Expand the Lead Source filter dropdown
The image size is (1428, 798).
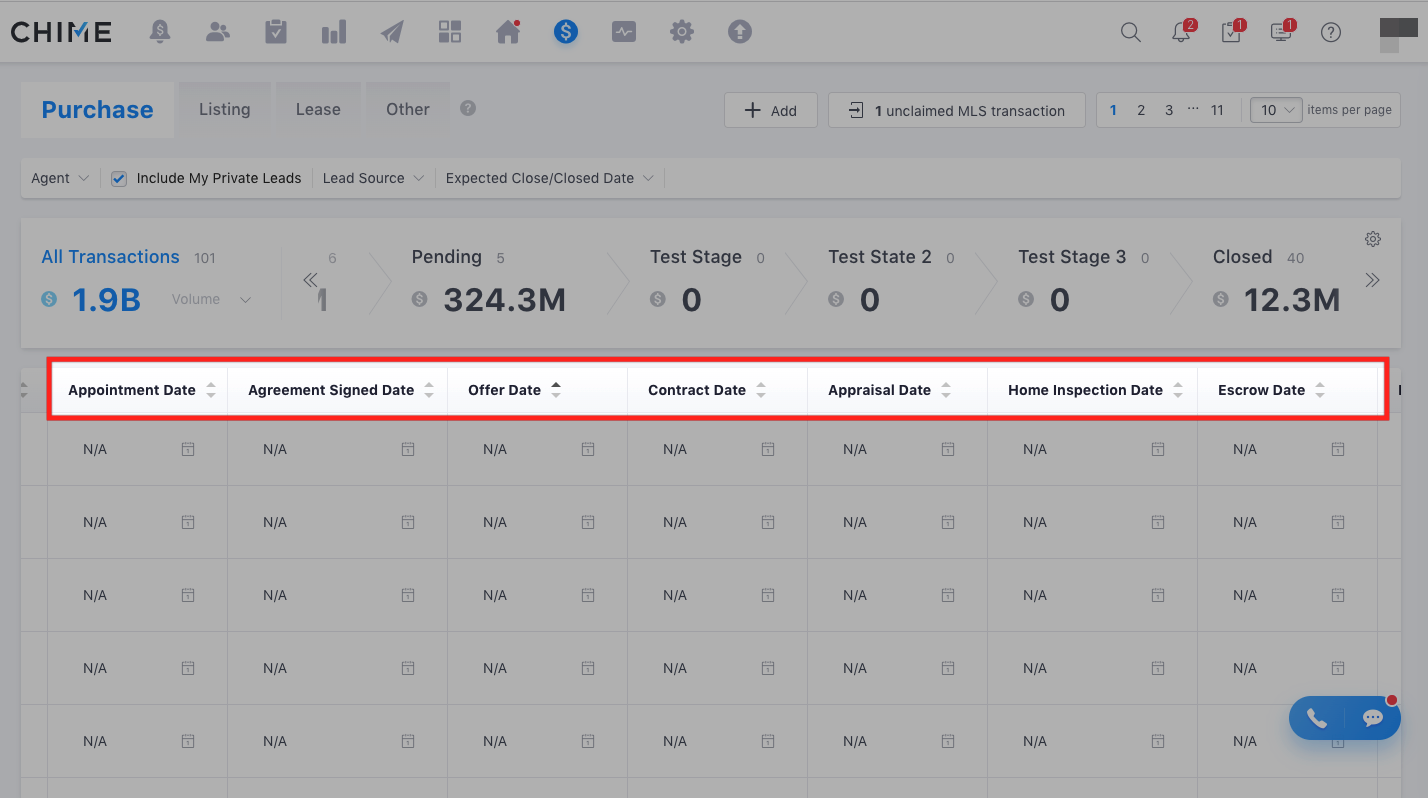[x=373, y=178]
